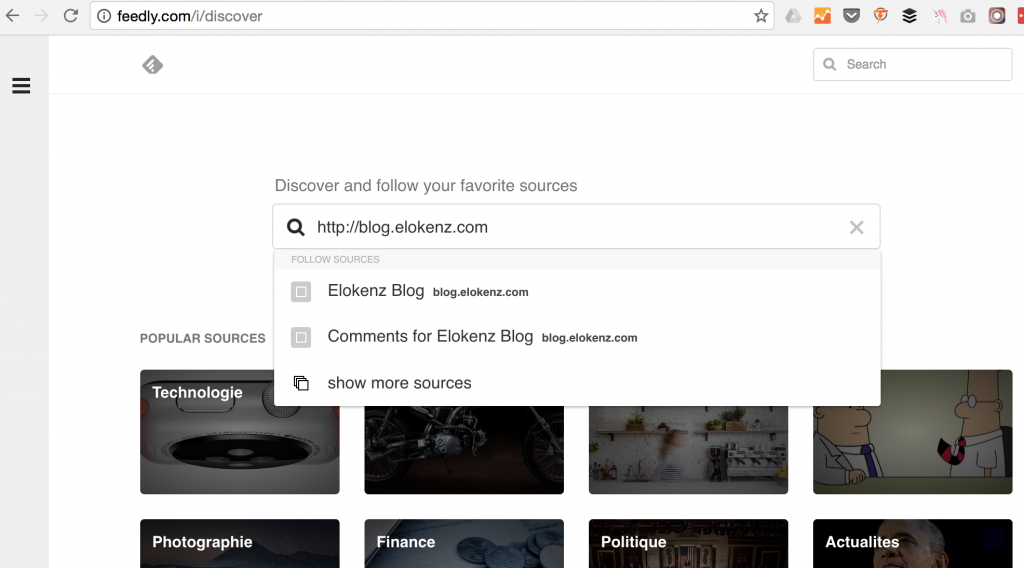Clear the discover search field

pyautogui.click(x=856, y=227)
